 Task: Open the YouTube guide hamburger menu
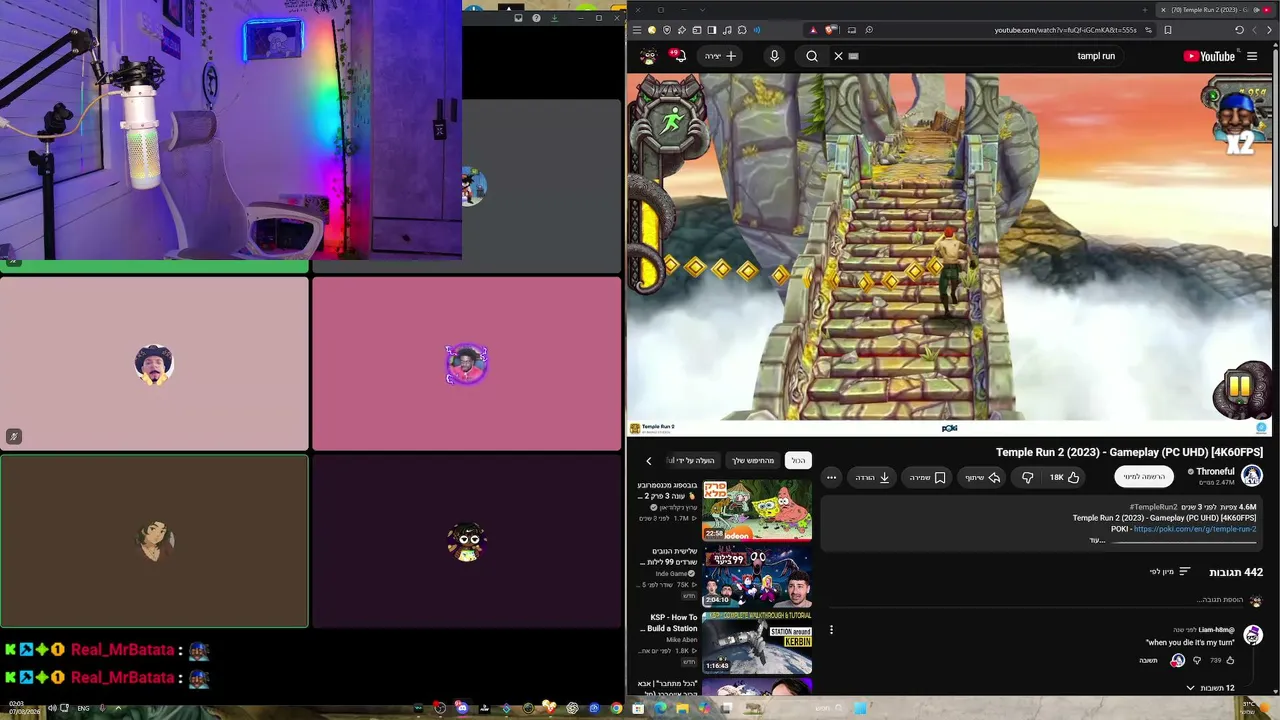click(x=1252, y=56)
